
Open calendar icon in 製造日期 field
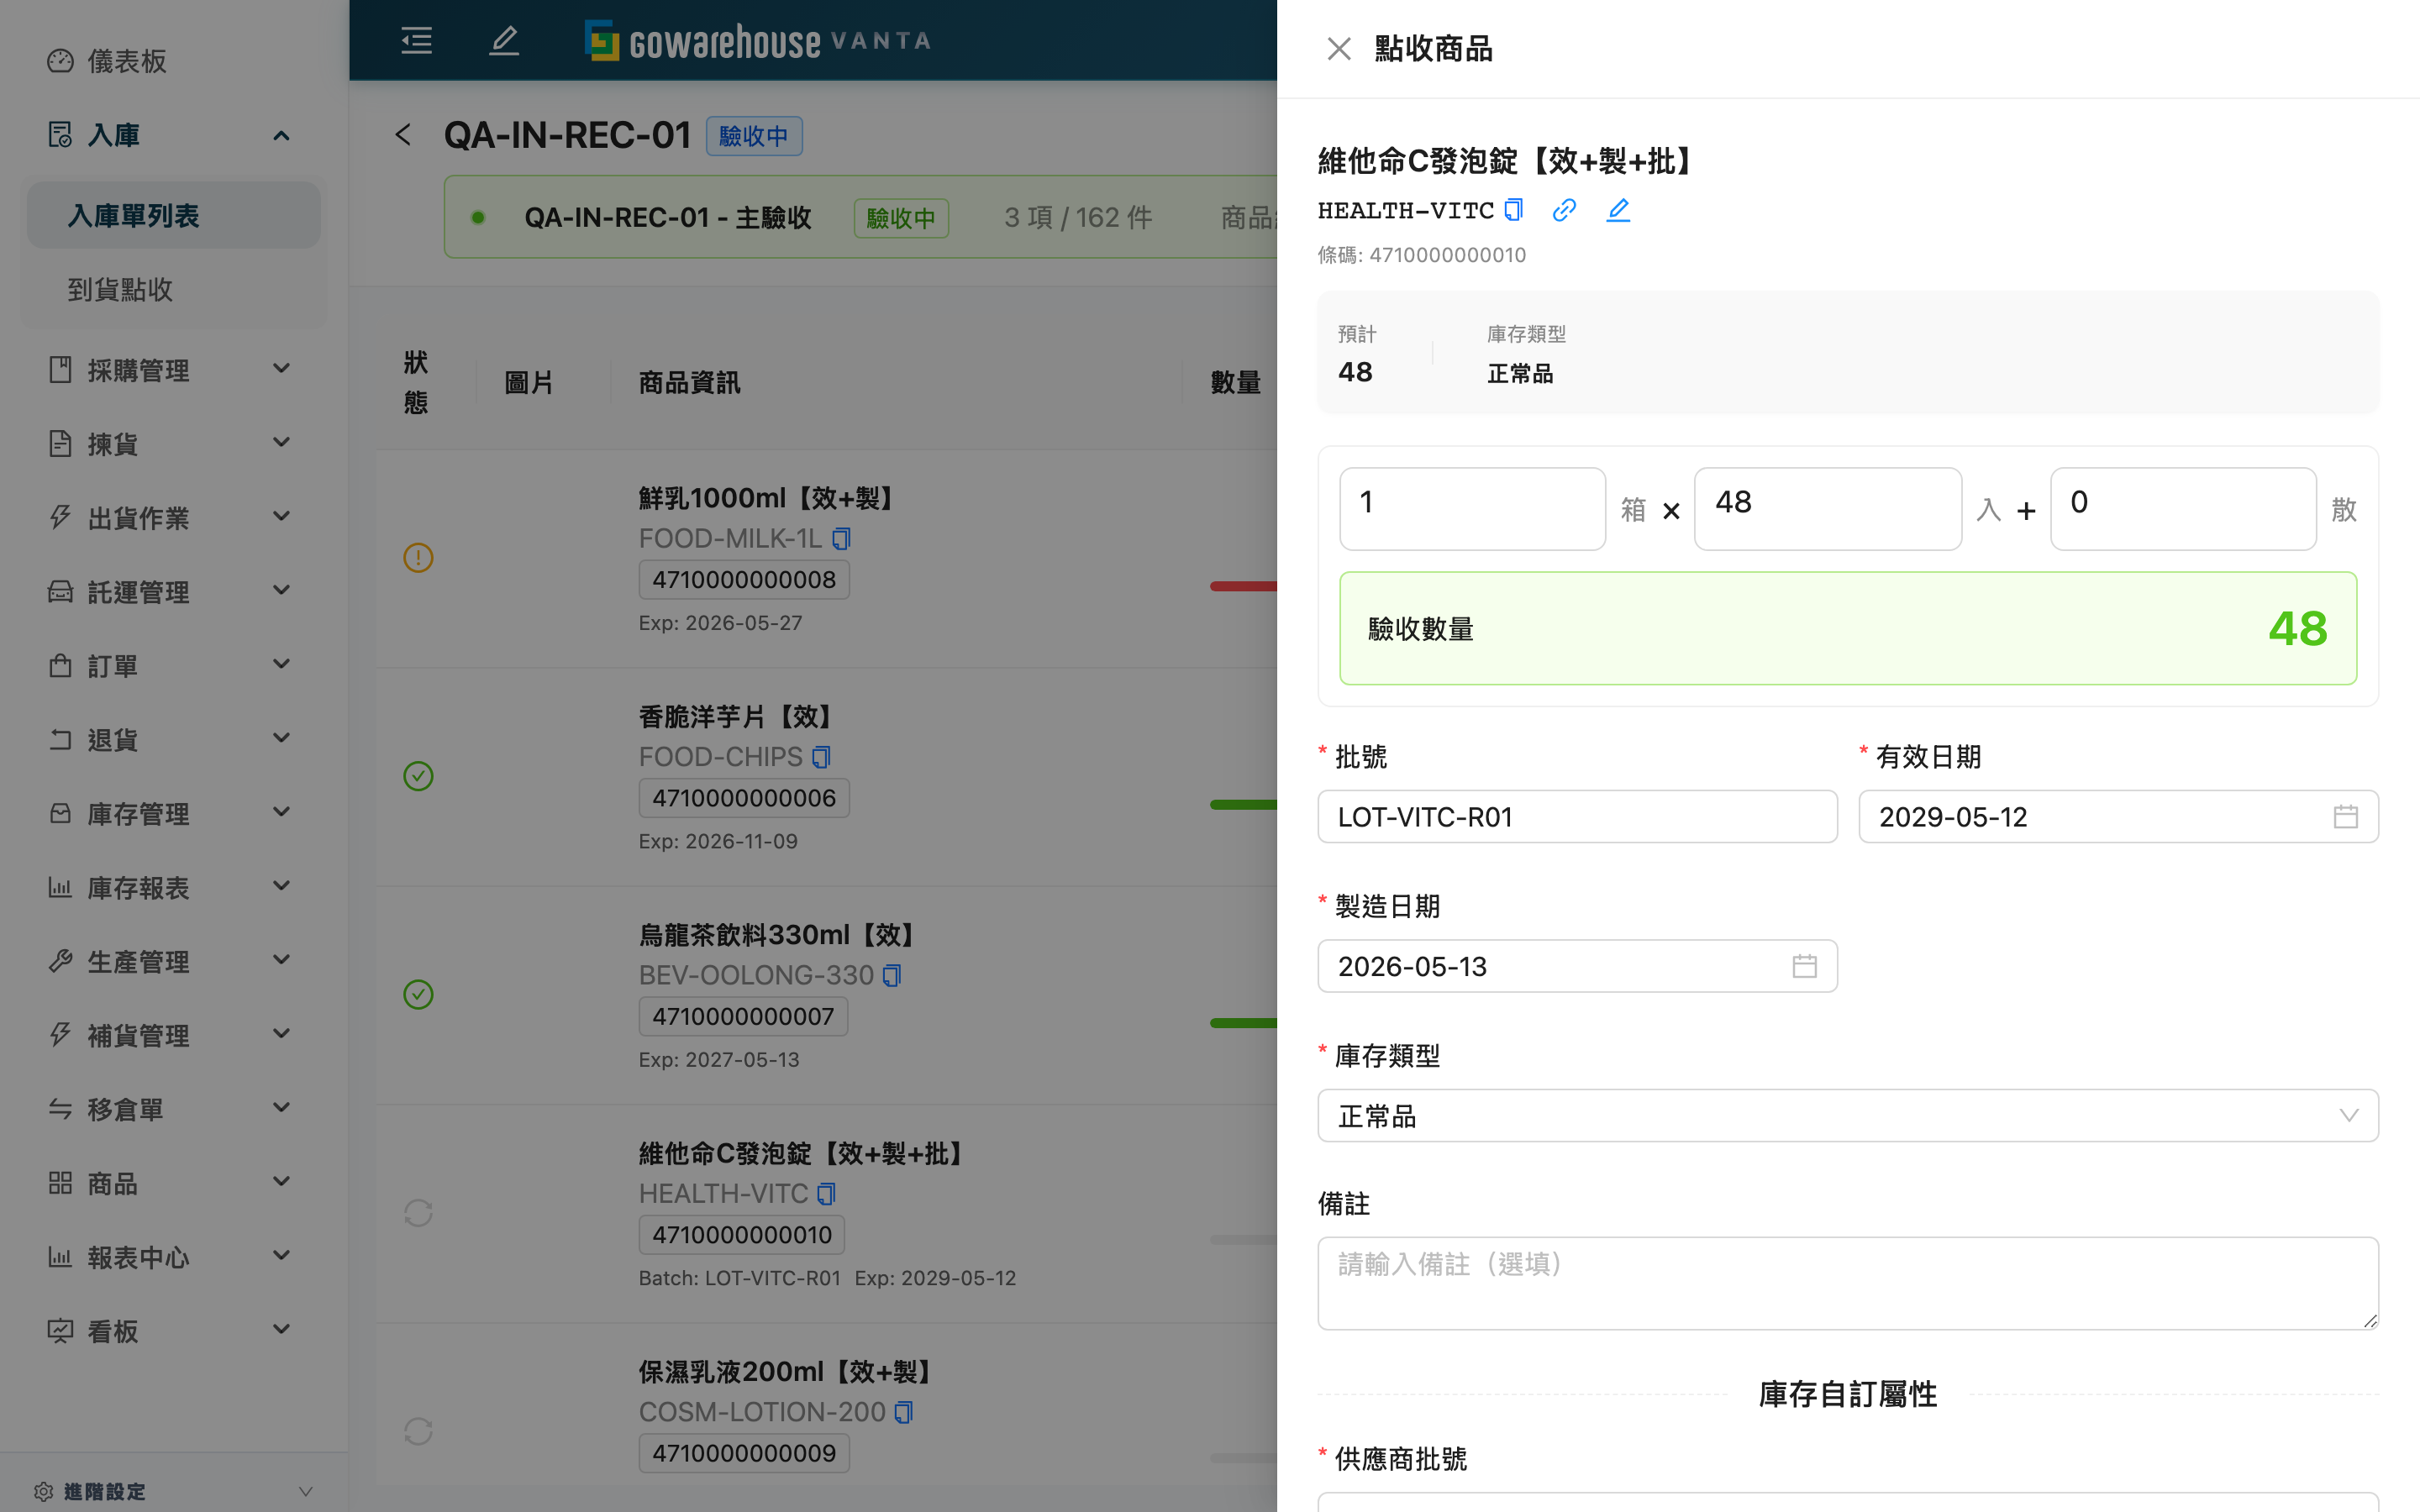click(x=1804, y=966)
